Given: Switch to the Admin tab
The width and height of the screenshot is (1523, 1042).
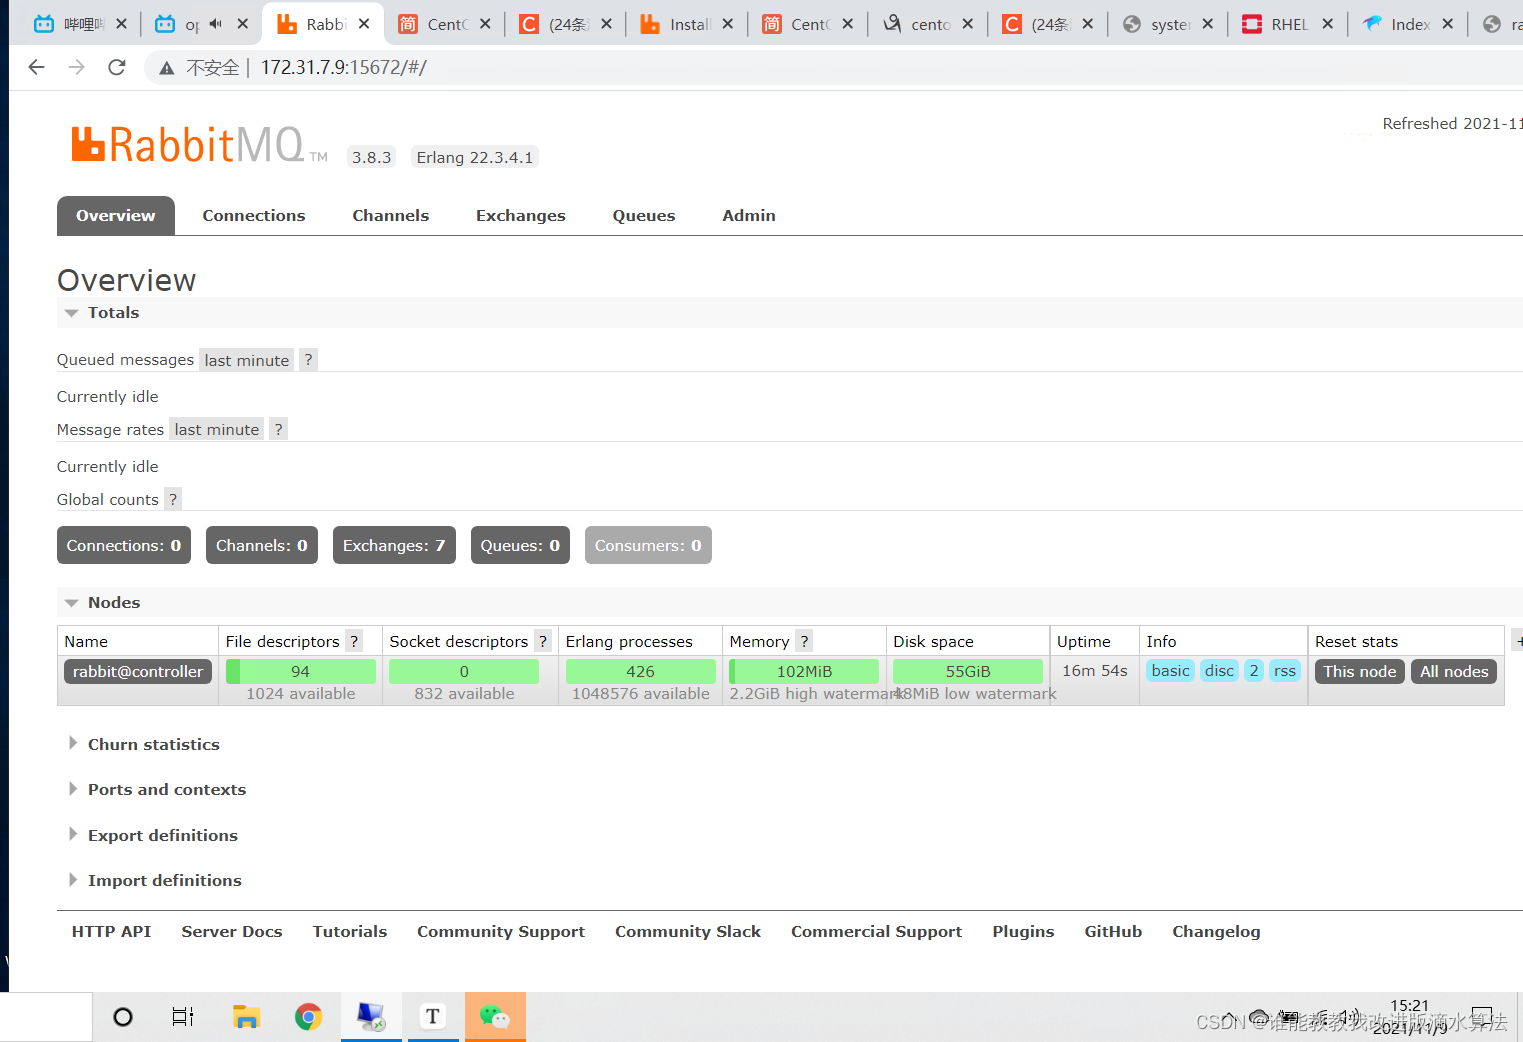Looking at the screenshot, I should (x=749, y=216).
